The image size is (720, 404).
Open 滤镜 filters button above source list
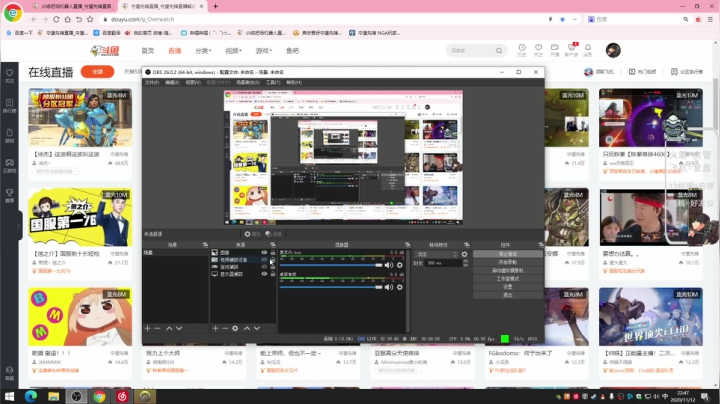pos(274,234)
